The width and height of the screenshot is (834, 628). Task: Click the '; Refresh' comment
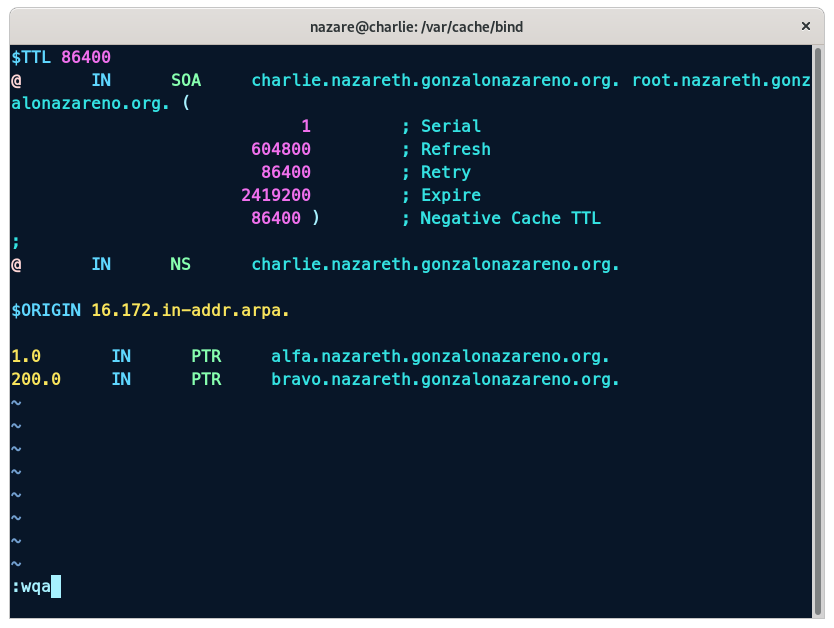[x=446, y=149]
